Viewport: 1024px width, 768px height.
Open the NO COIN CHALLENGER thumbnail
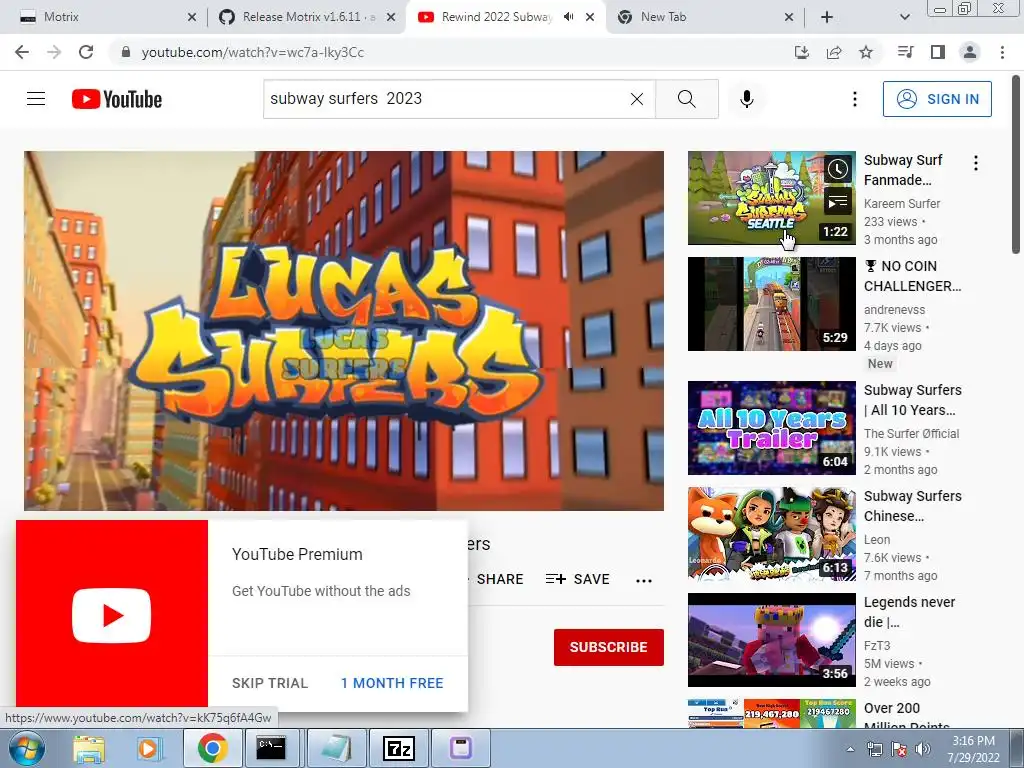point(771,304)
